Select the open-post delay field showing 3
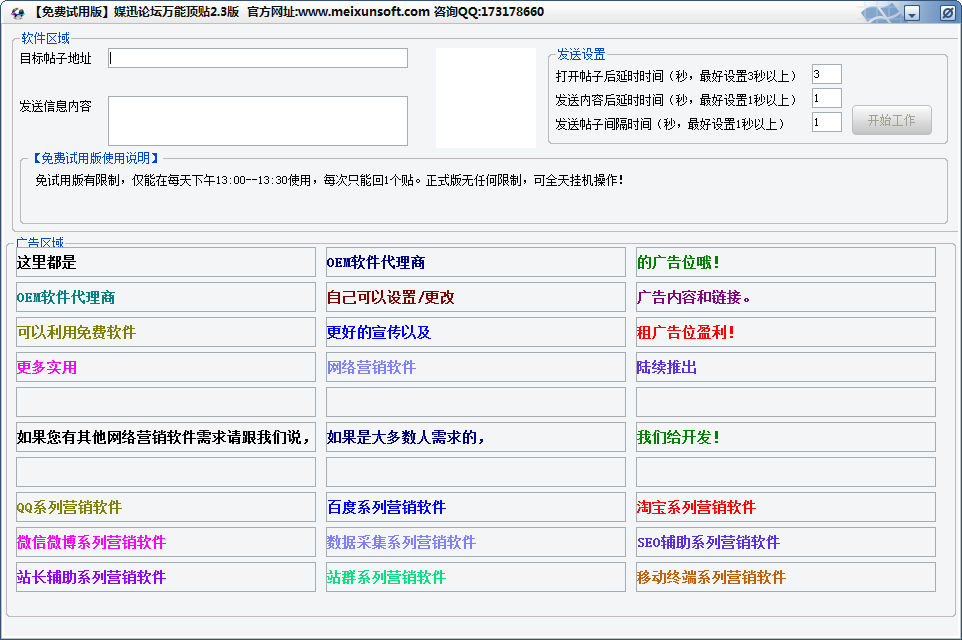This screenshot has height=640, width=962. click(827, 73)
